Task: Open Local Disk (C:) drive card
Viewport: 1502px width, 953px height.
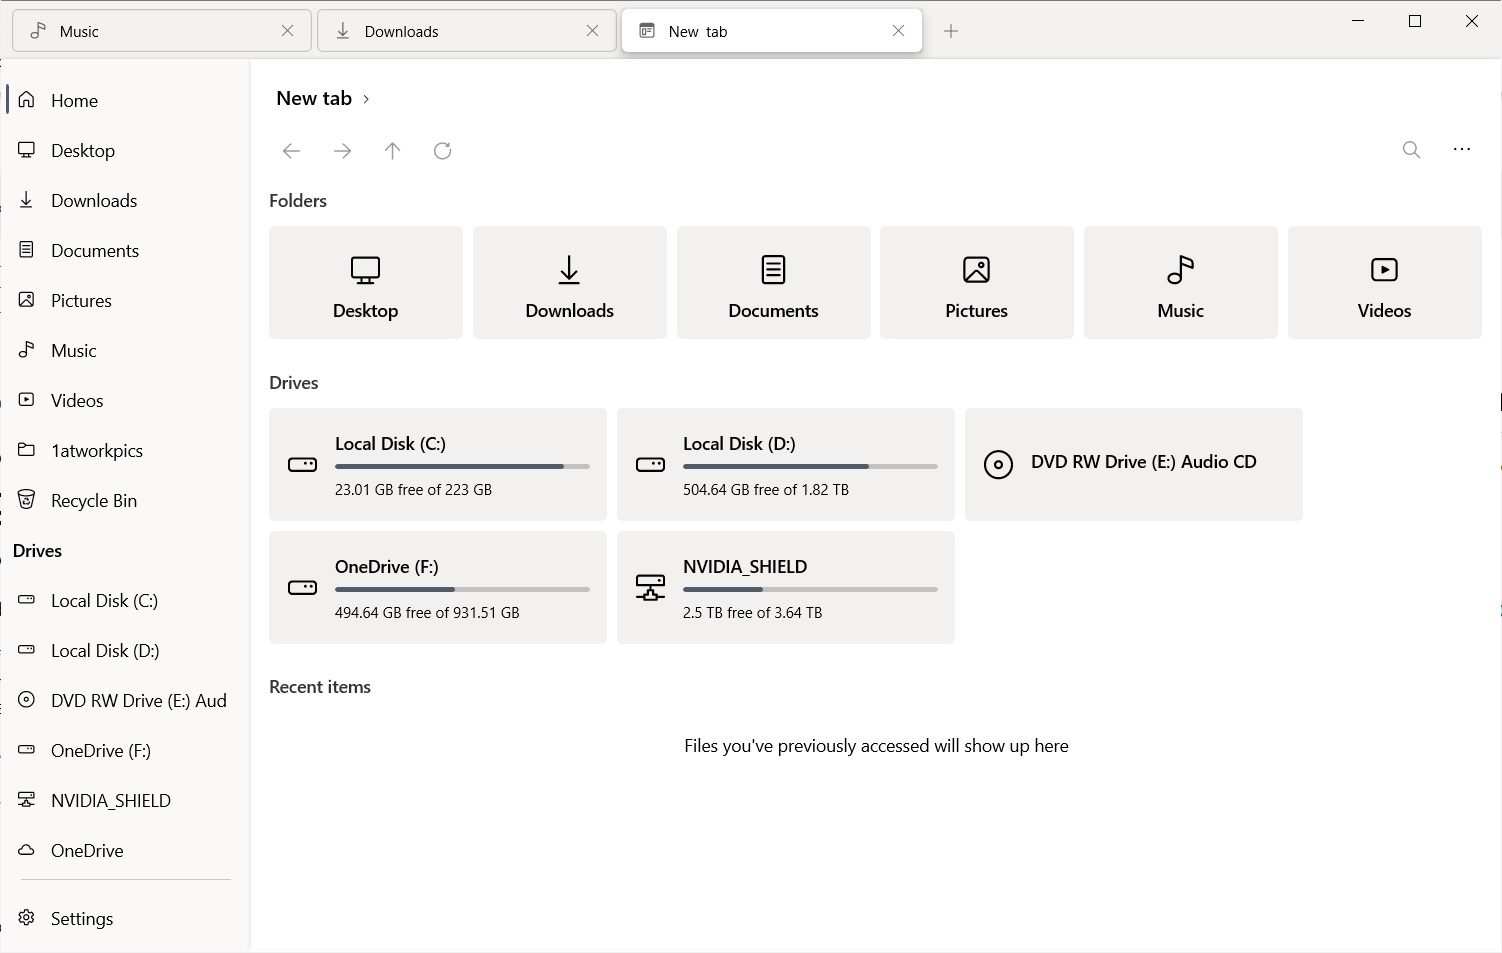Action: click(x=437, y=464)
